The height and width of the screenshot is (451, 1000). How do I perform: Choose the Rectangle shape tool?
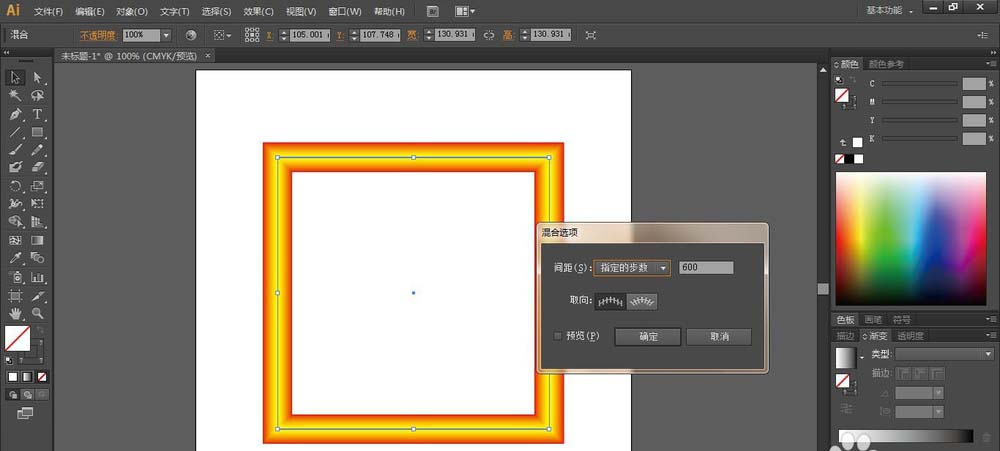coord(38,132)
